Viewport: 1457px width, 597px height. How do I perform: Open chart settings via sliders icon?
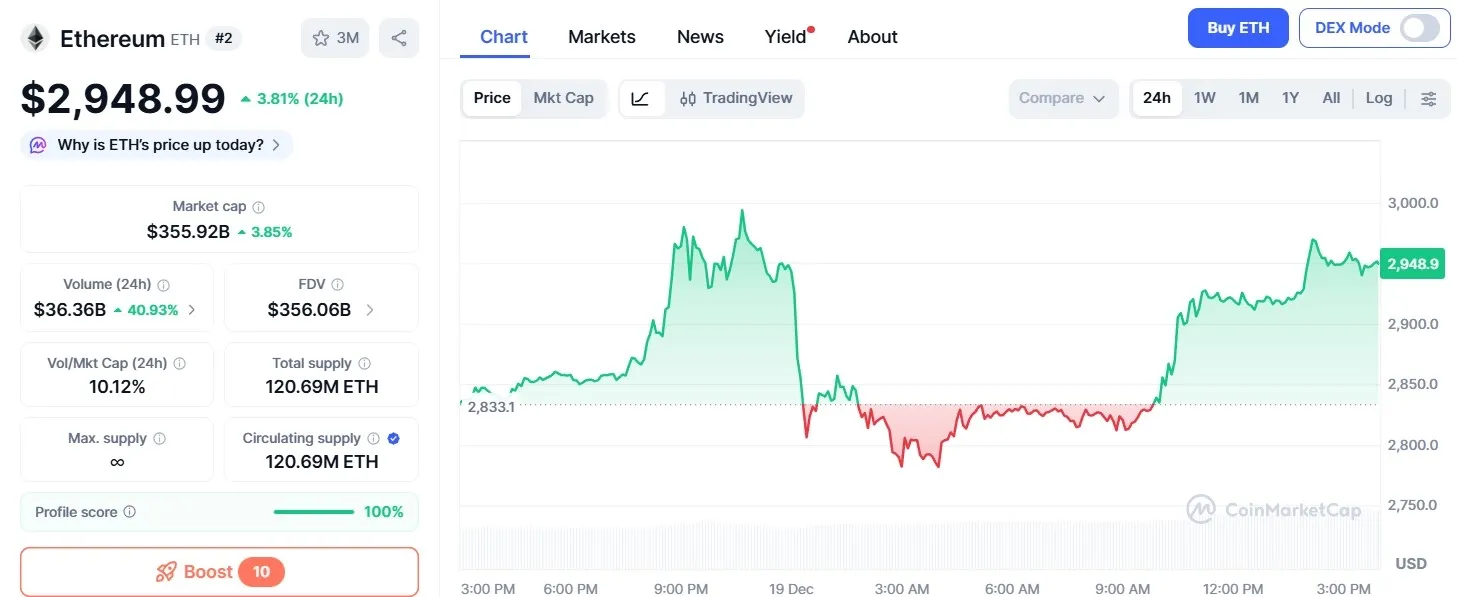point(1428,98)
